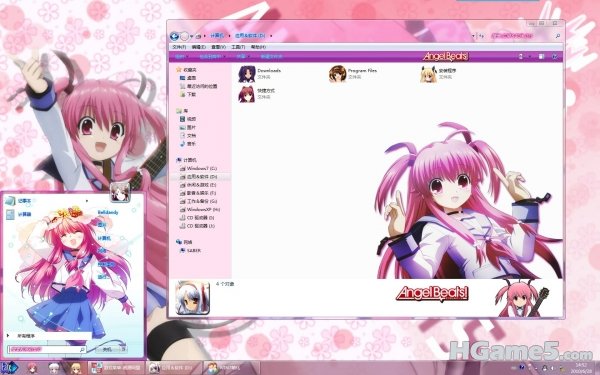
Task: Click the help icon in Explorer toolbar
Action: click(555, 57)
